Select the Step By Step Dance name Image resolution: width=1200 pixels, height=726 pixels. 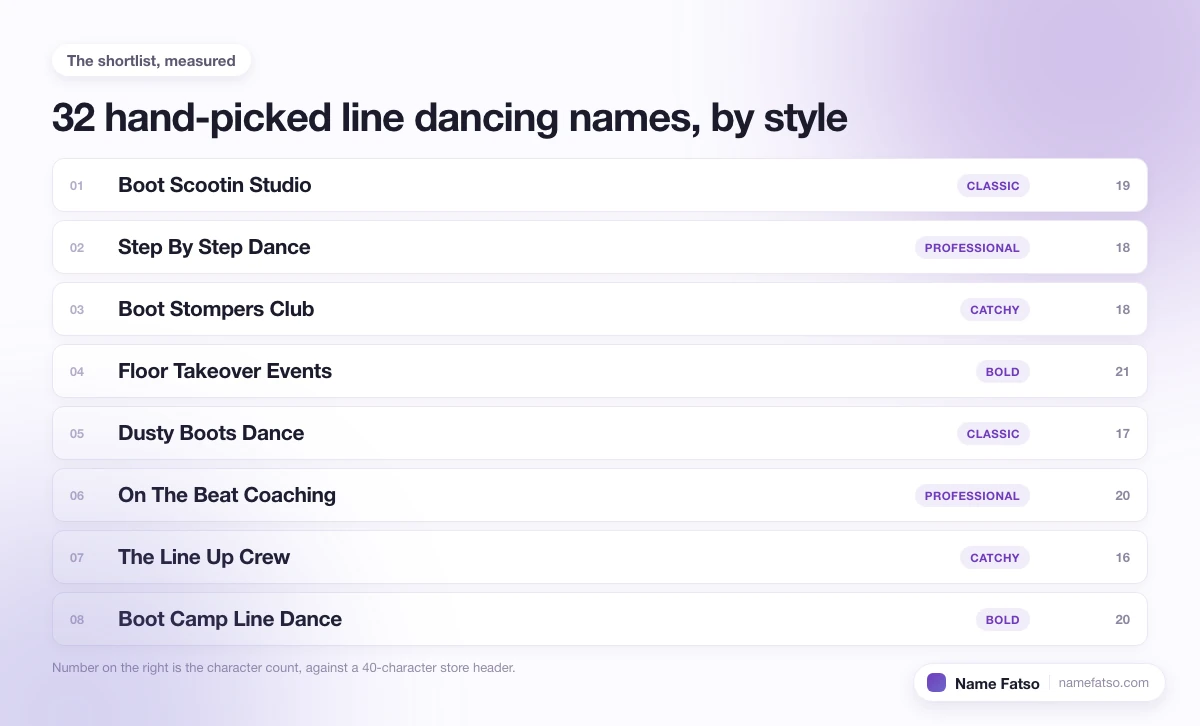214,247
